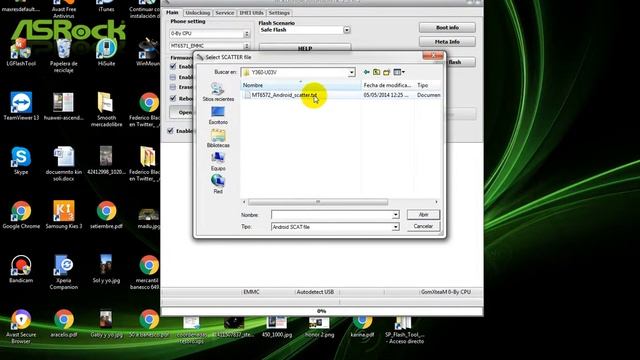The height and width of the screenshot is (360, 640).
Task: Go back to the previous folder in the dialog
Action: coord(367,72)
